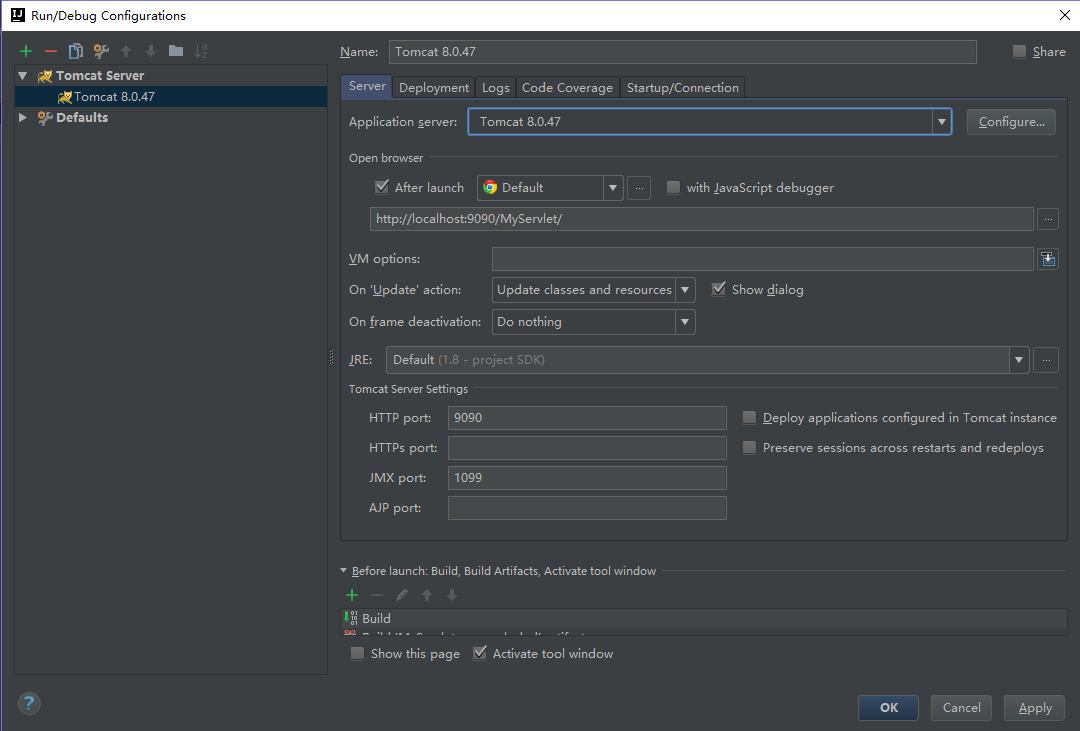Click the localhost URL field

click(x=702, y=219)
